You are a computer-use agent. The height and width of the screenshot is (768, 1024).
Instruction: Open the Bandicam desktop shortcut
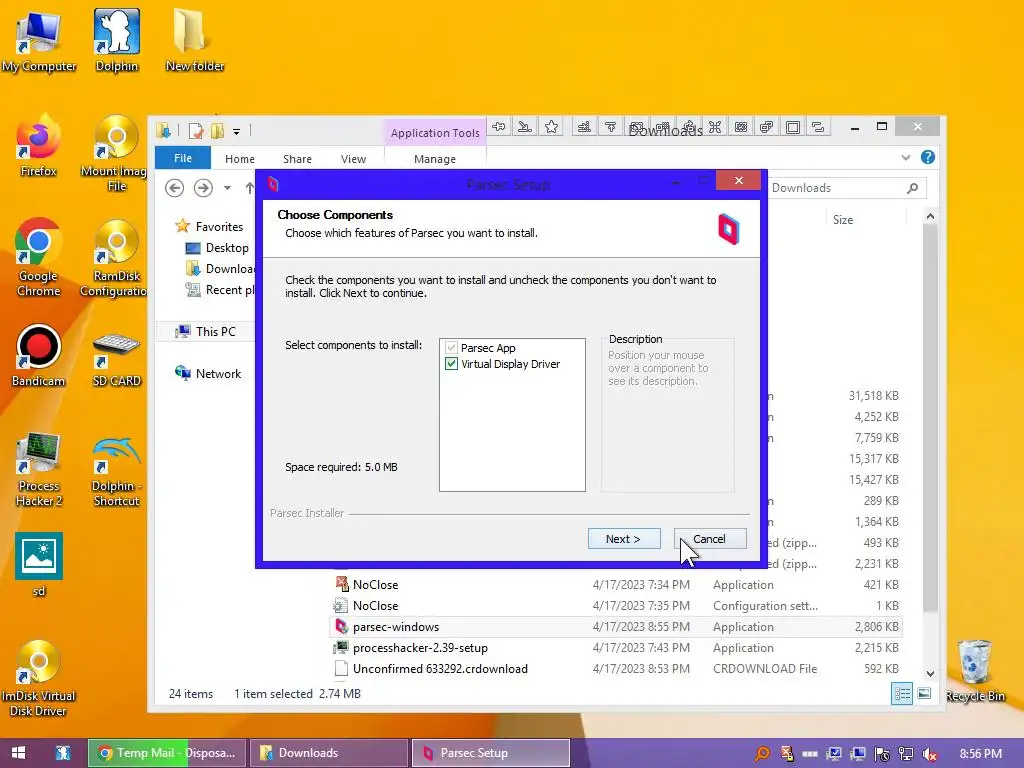pyautogui.click(x=39, y=356)
